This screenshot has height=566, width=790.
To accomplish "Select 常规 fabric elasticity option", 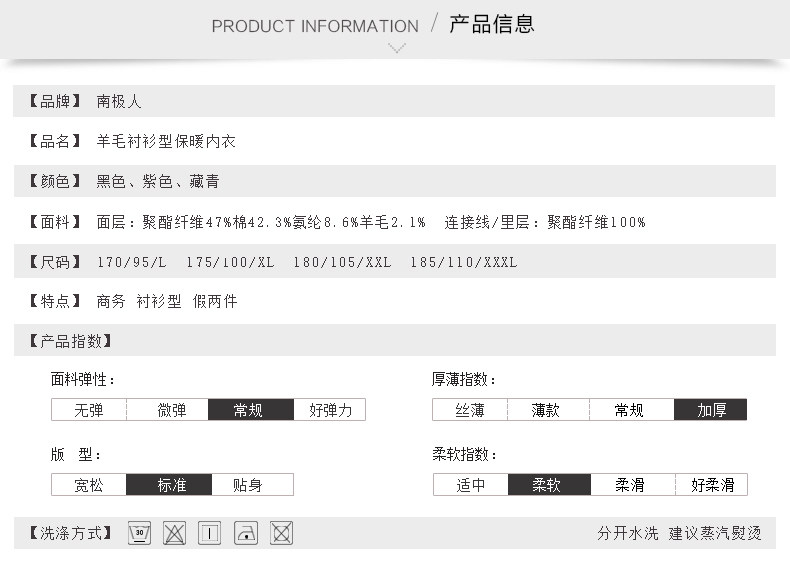I will (x=250, y=410).
